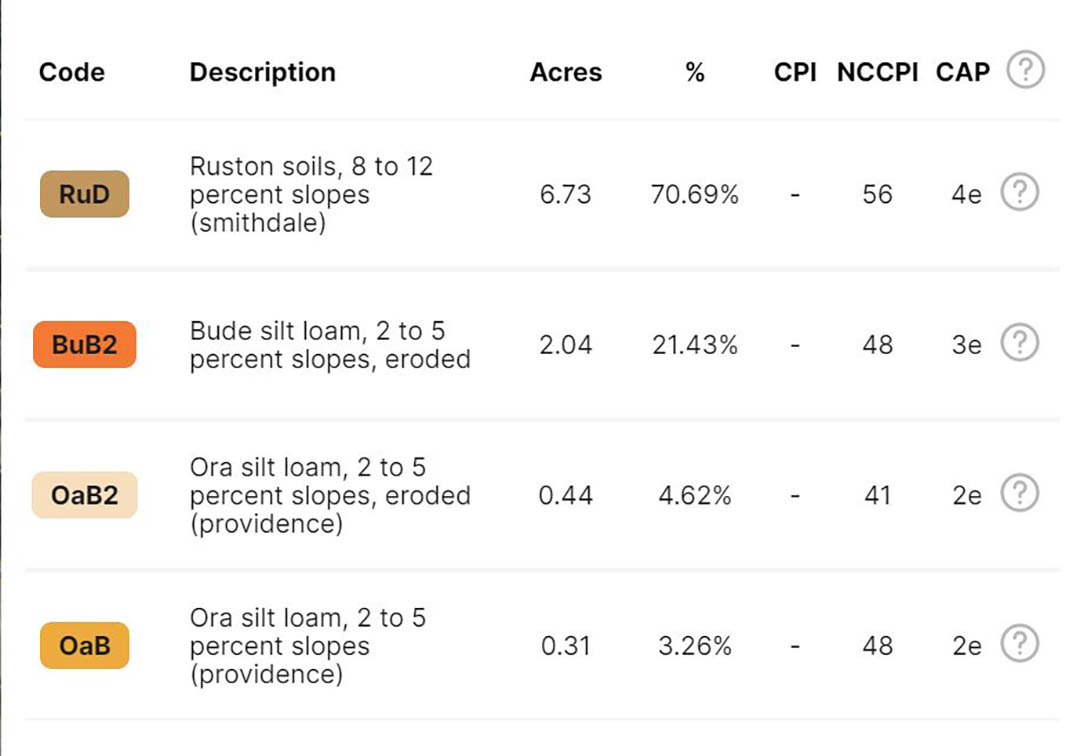This screenshot has height=756, width=1080.
Task: Sort by the NCCPI column header
Action: point(878,72)
